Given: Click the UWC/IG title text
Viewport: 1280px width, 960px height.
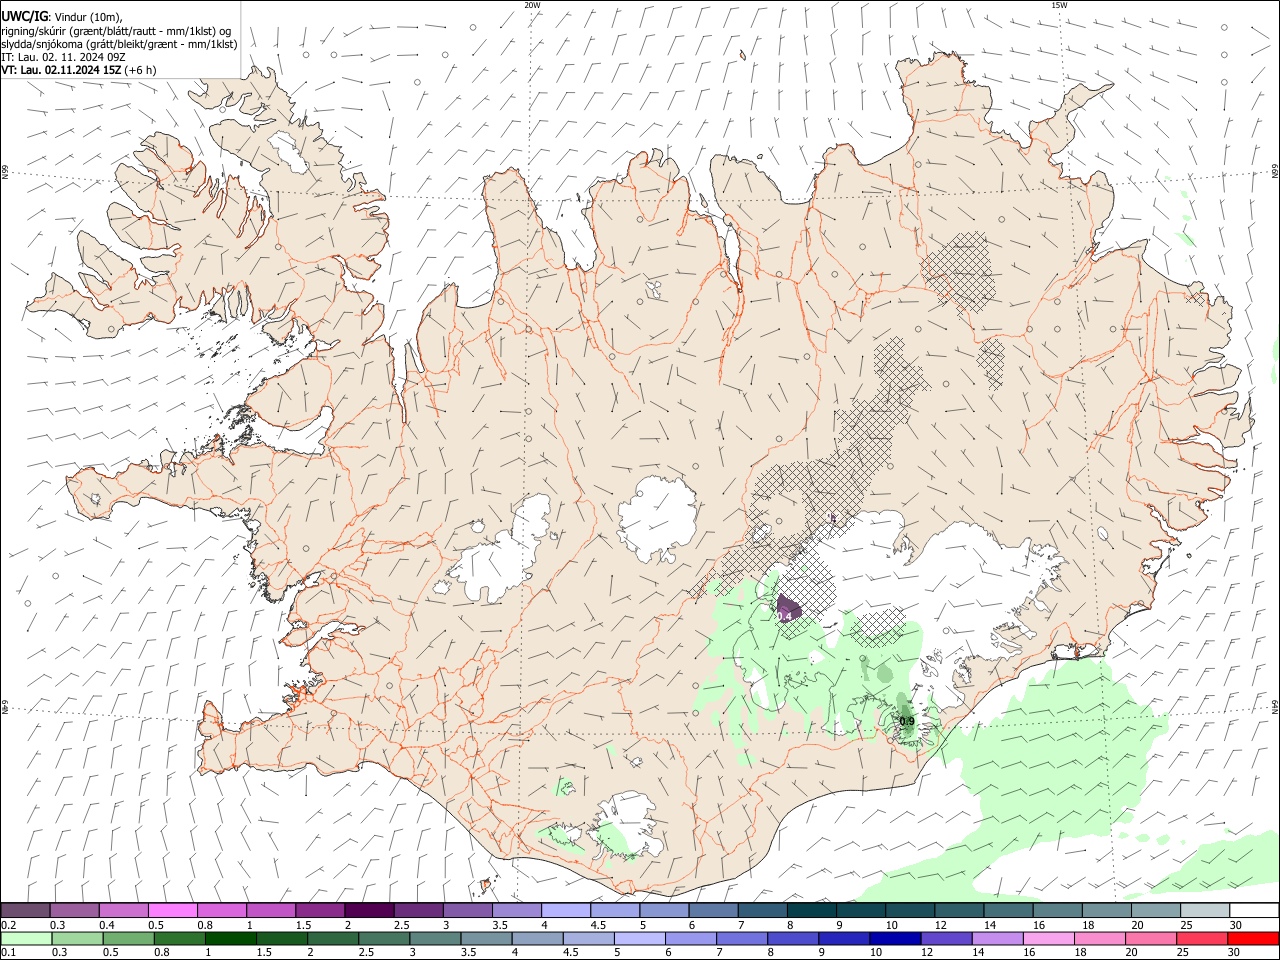Looking at the screenshot, I should coord(24,16).
